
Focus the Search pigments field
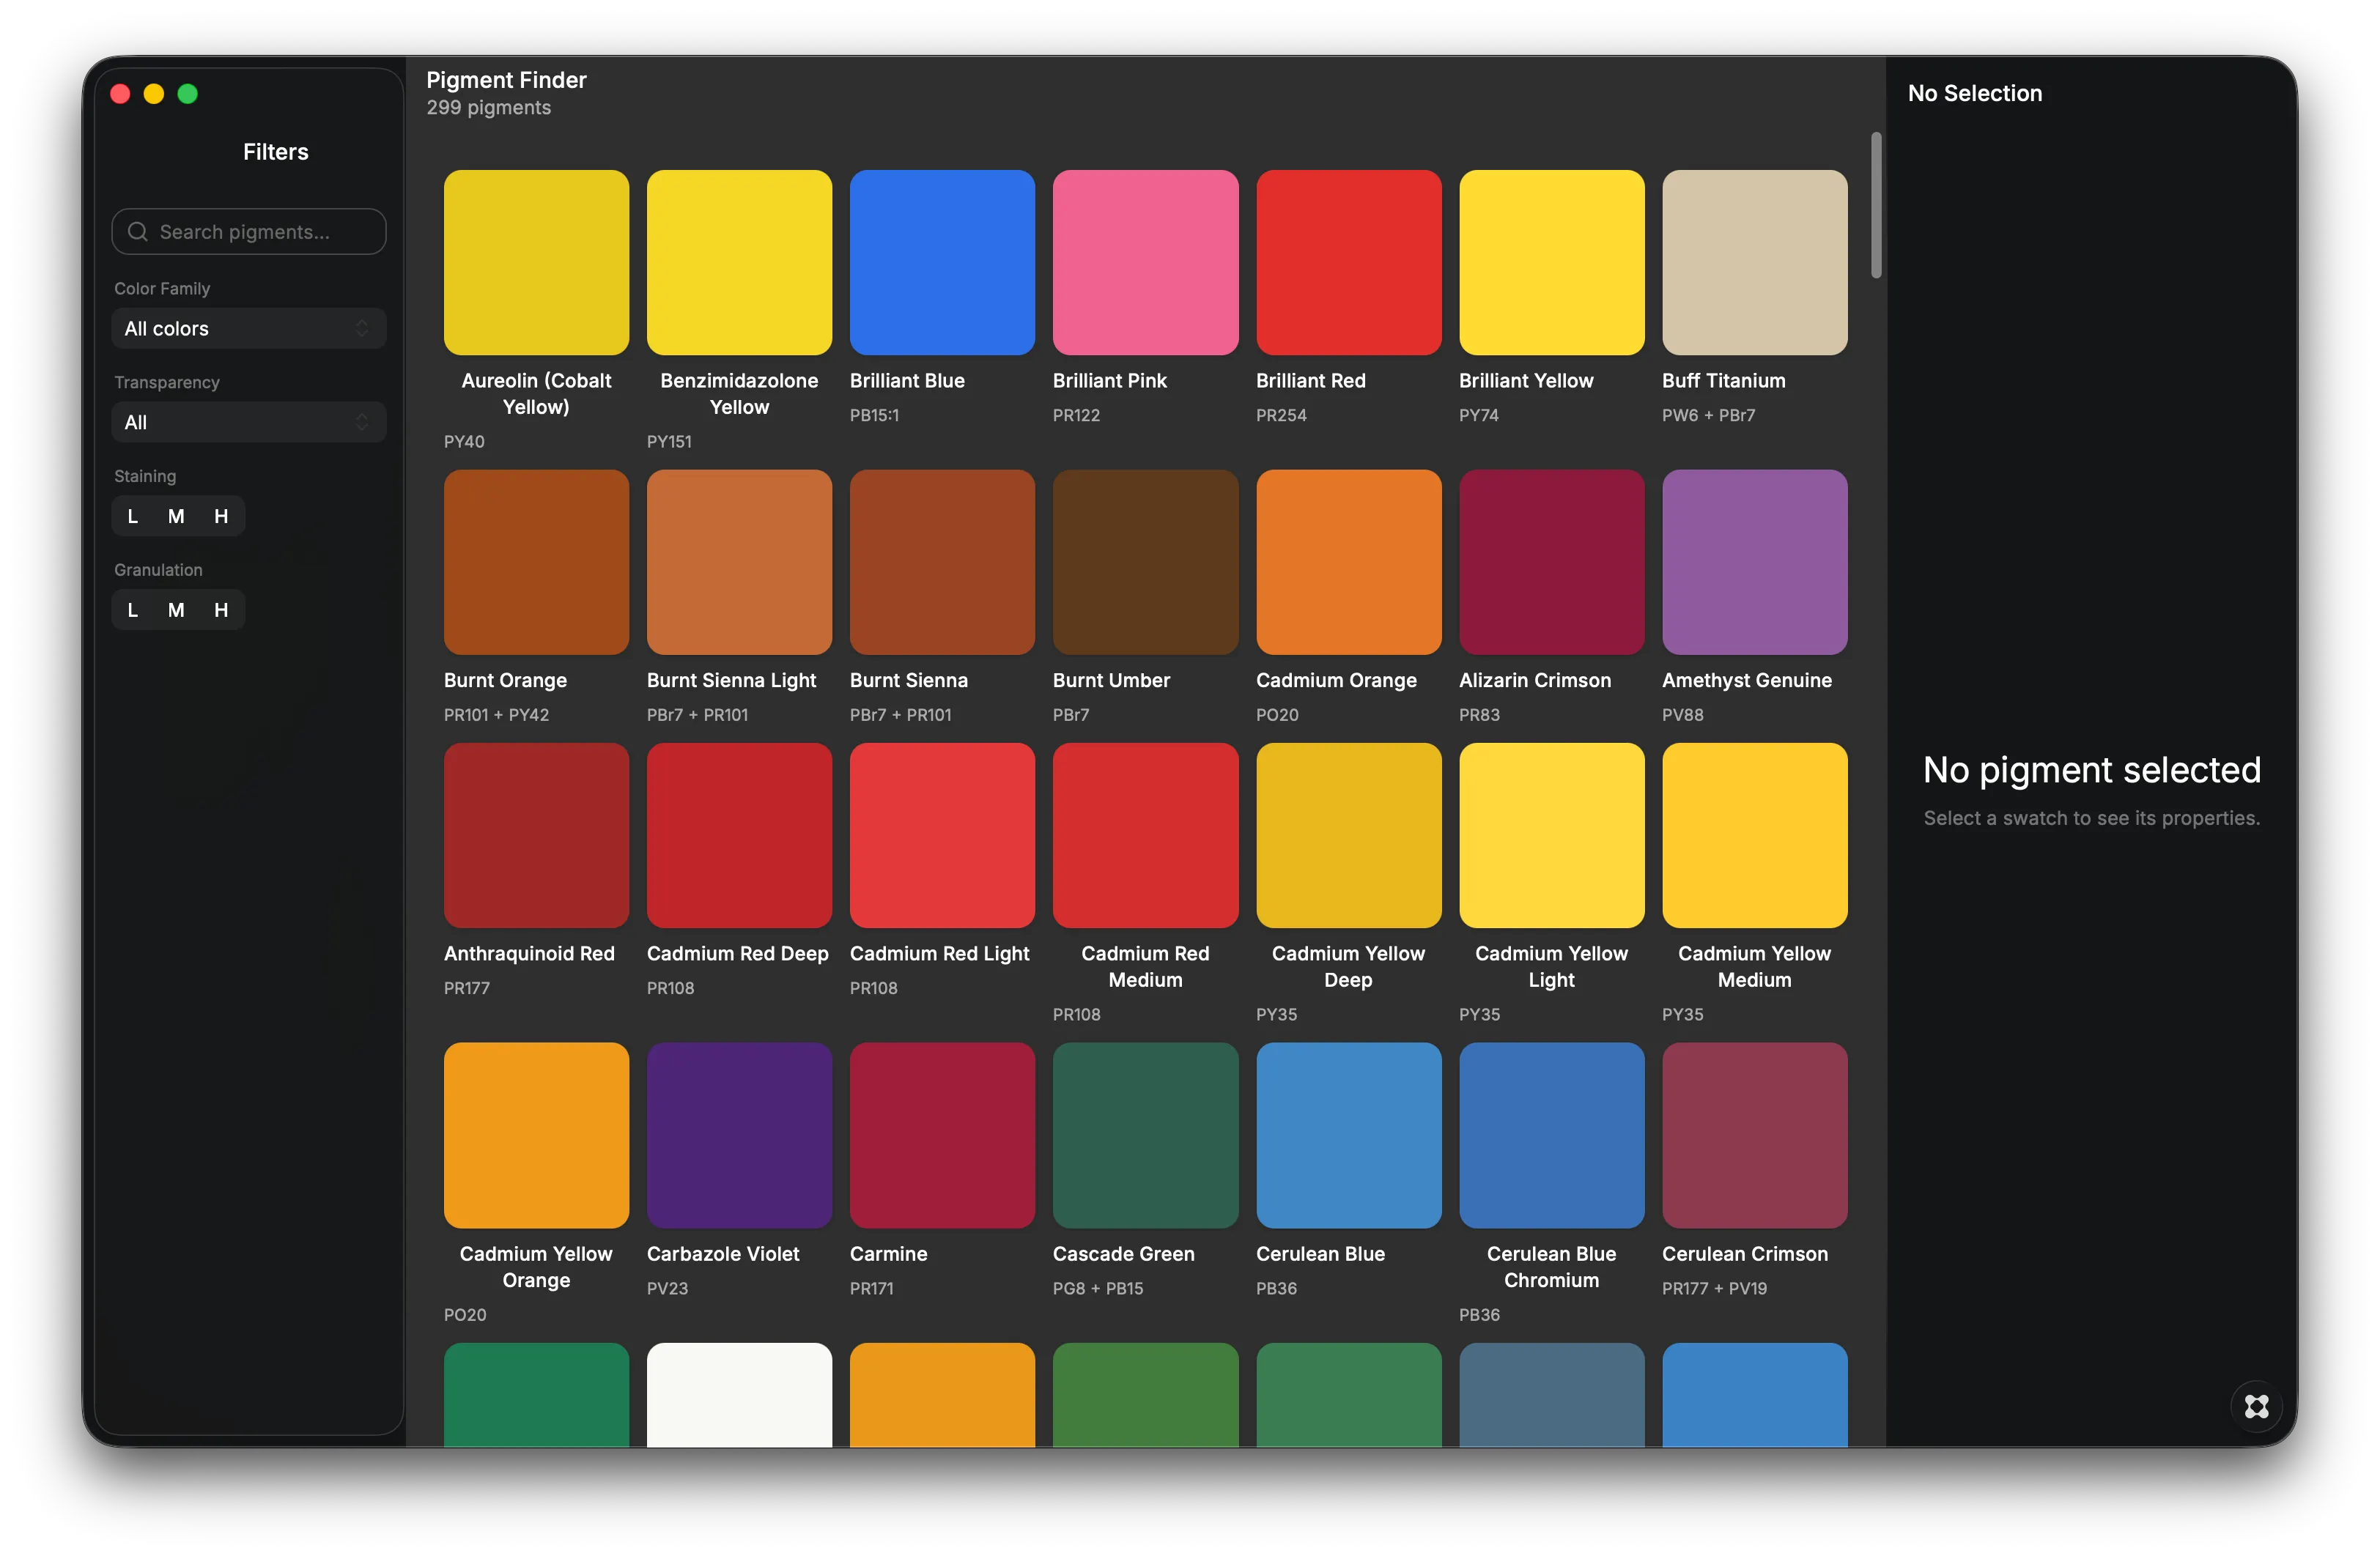click(x=249, y=232)
